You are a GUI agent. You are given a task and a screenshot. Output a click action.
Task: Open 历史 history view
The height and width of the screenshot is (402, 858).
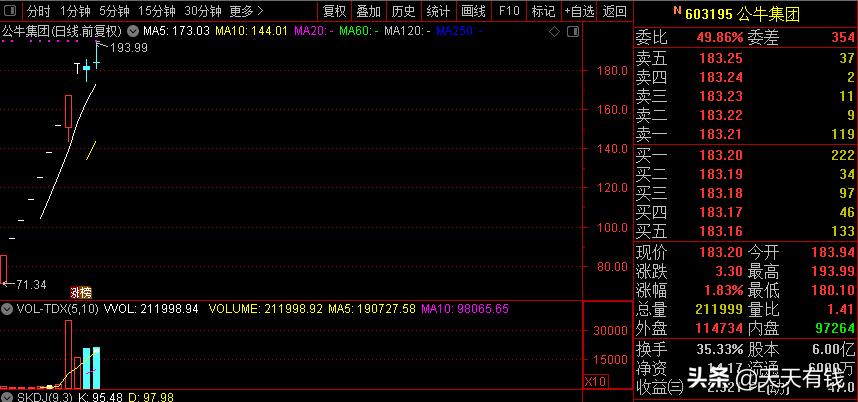403,11
